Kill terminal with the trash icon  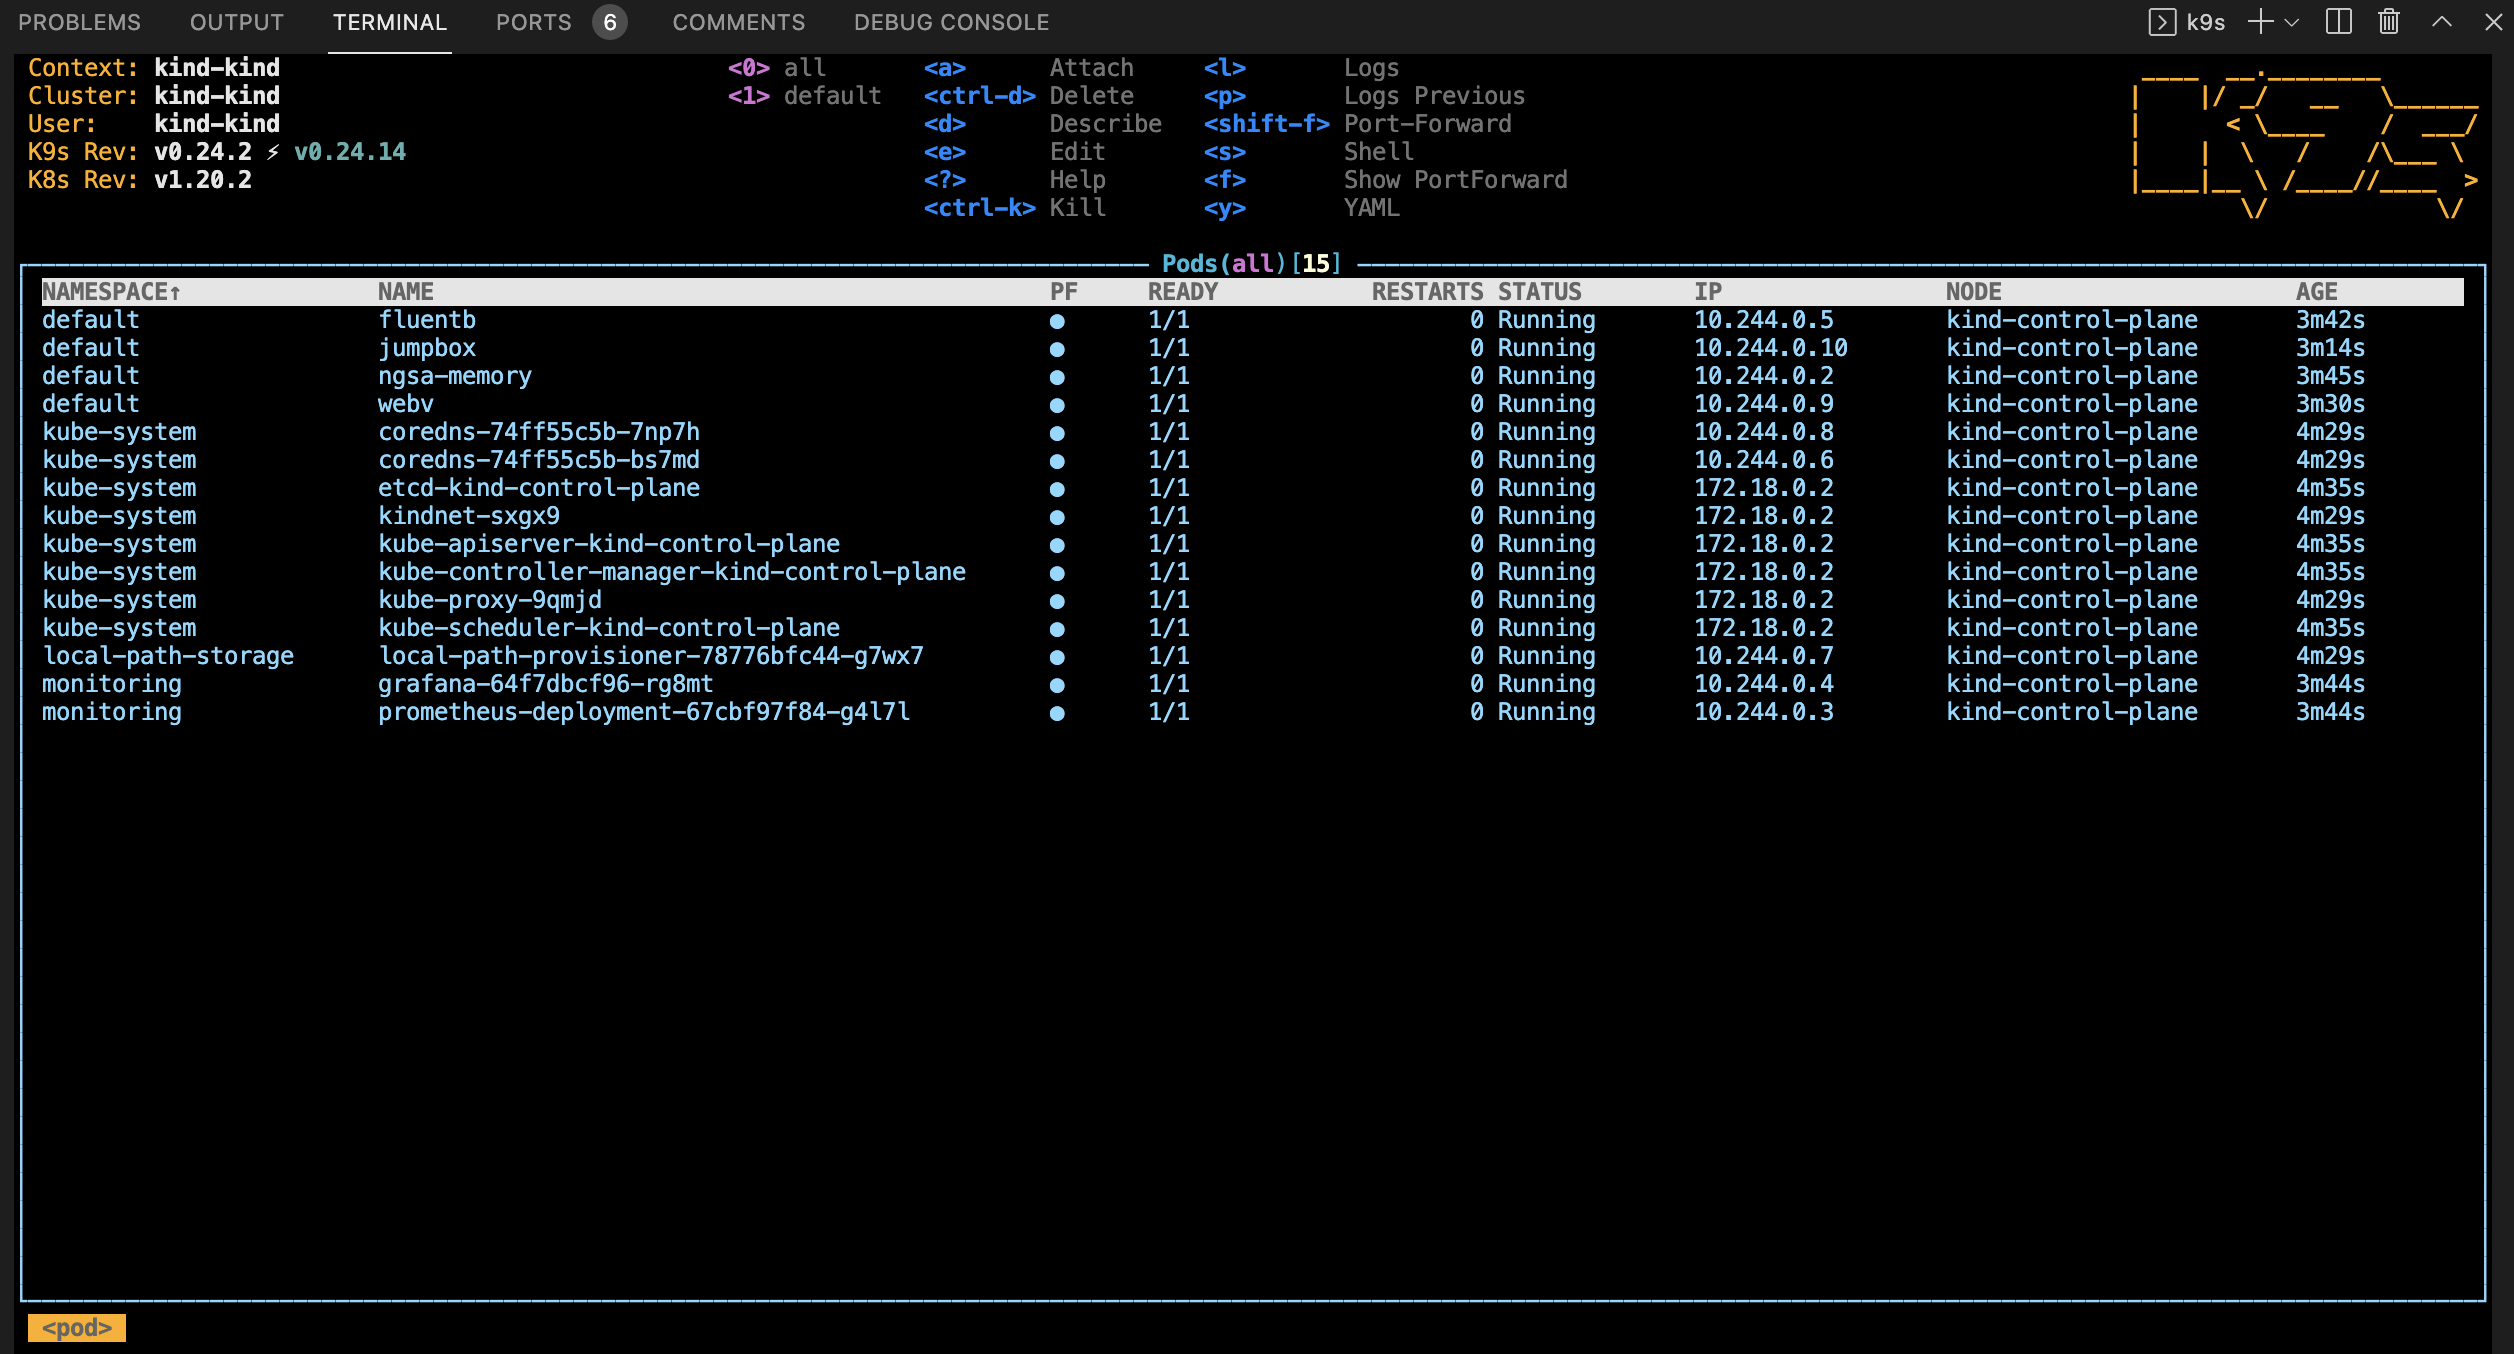[x=2389, y=22]
